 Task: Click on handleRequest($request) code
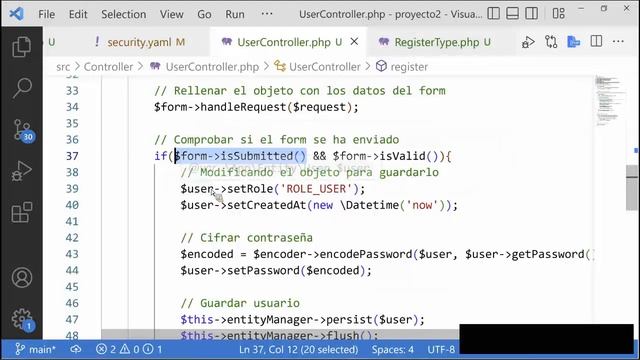279,107
